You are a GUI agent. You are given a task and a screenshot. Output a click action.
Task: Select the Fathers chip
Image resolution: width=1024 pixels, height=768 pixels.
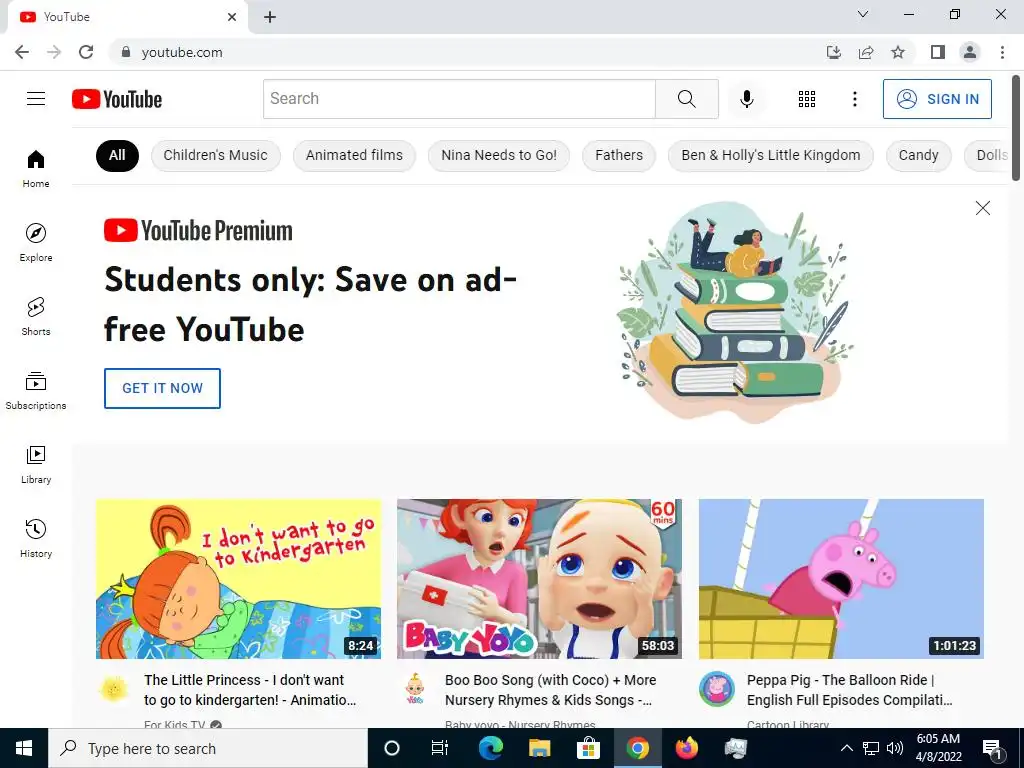618,155
